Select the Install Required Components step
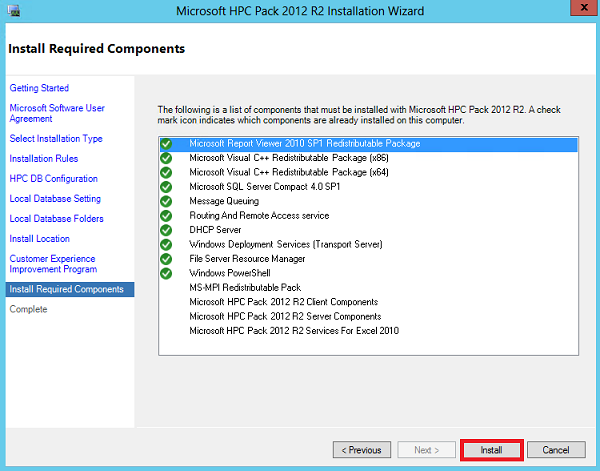 pyautogui.click(x=70, y=289)
